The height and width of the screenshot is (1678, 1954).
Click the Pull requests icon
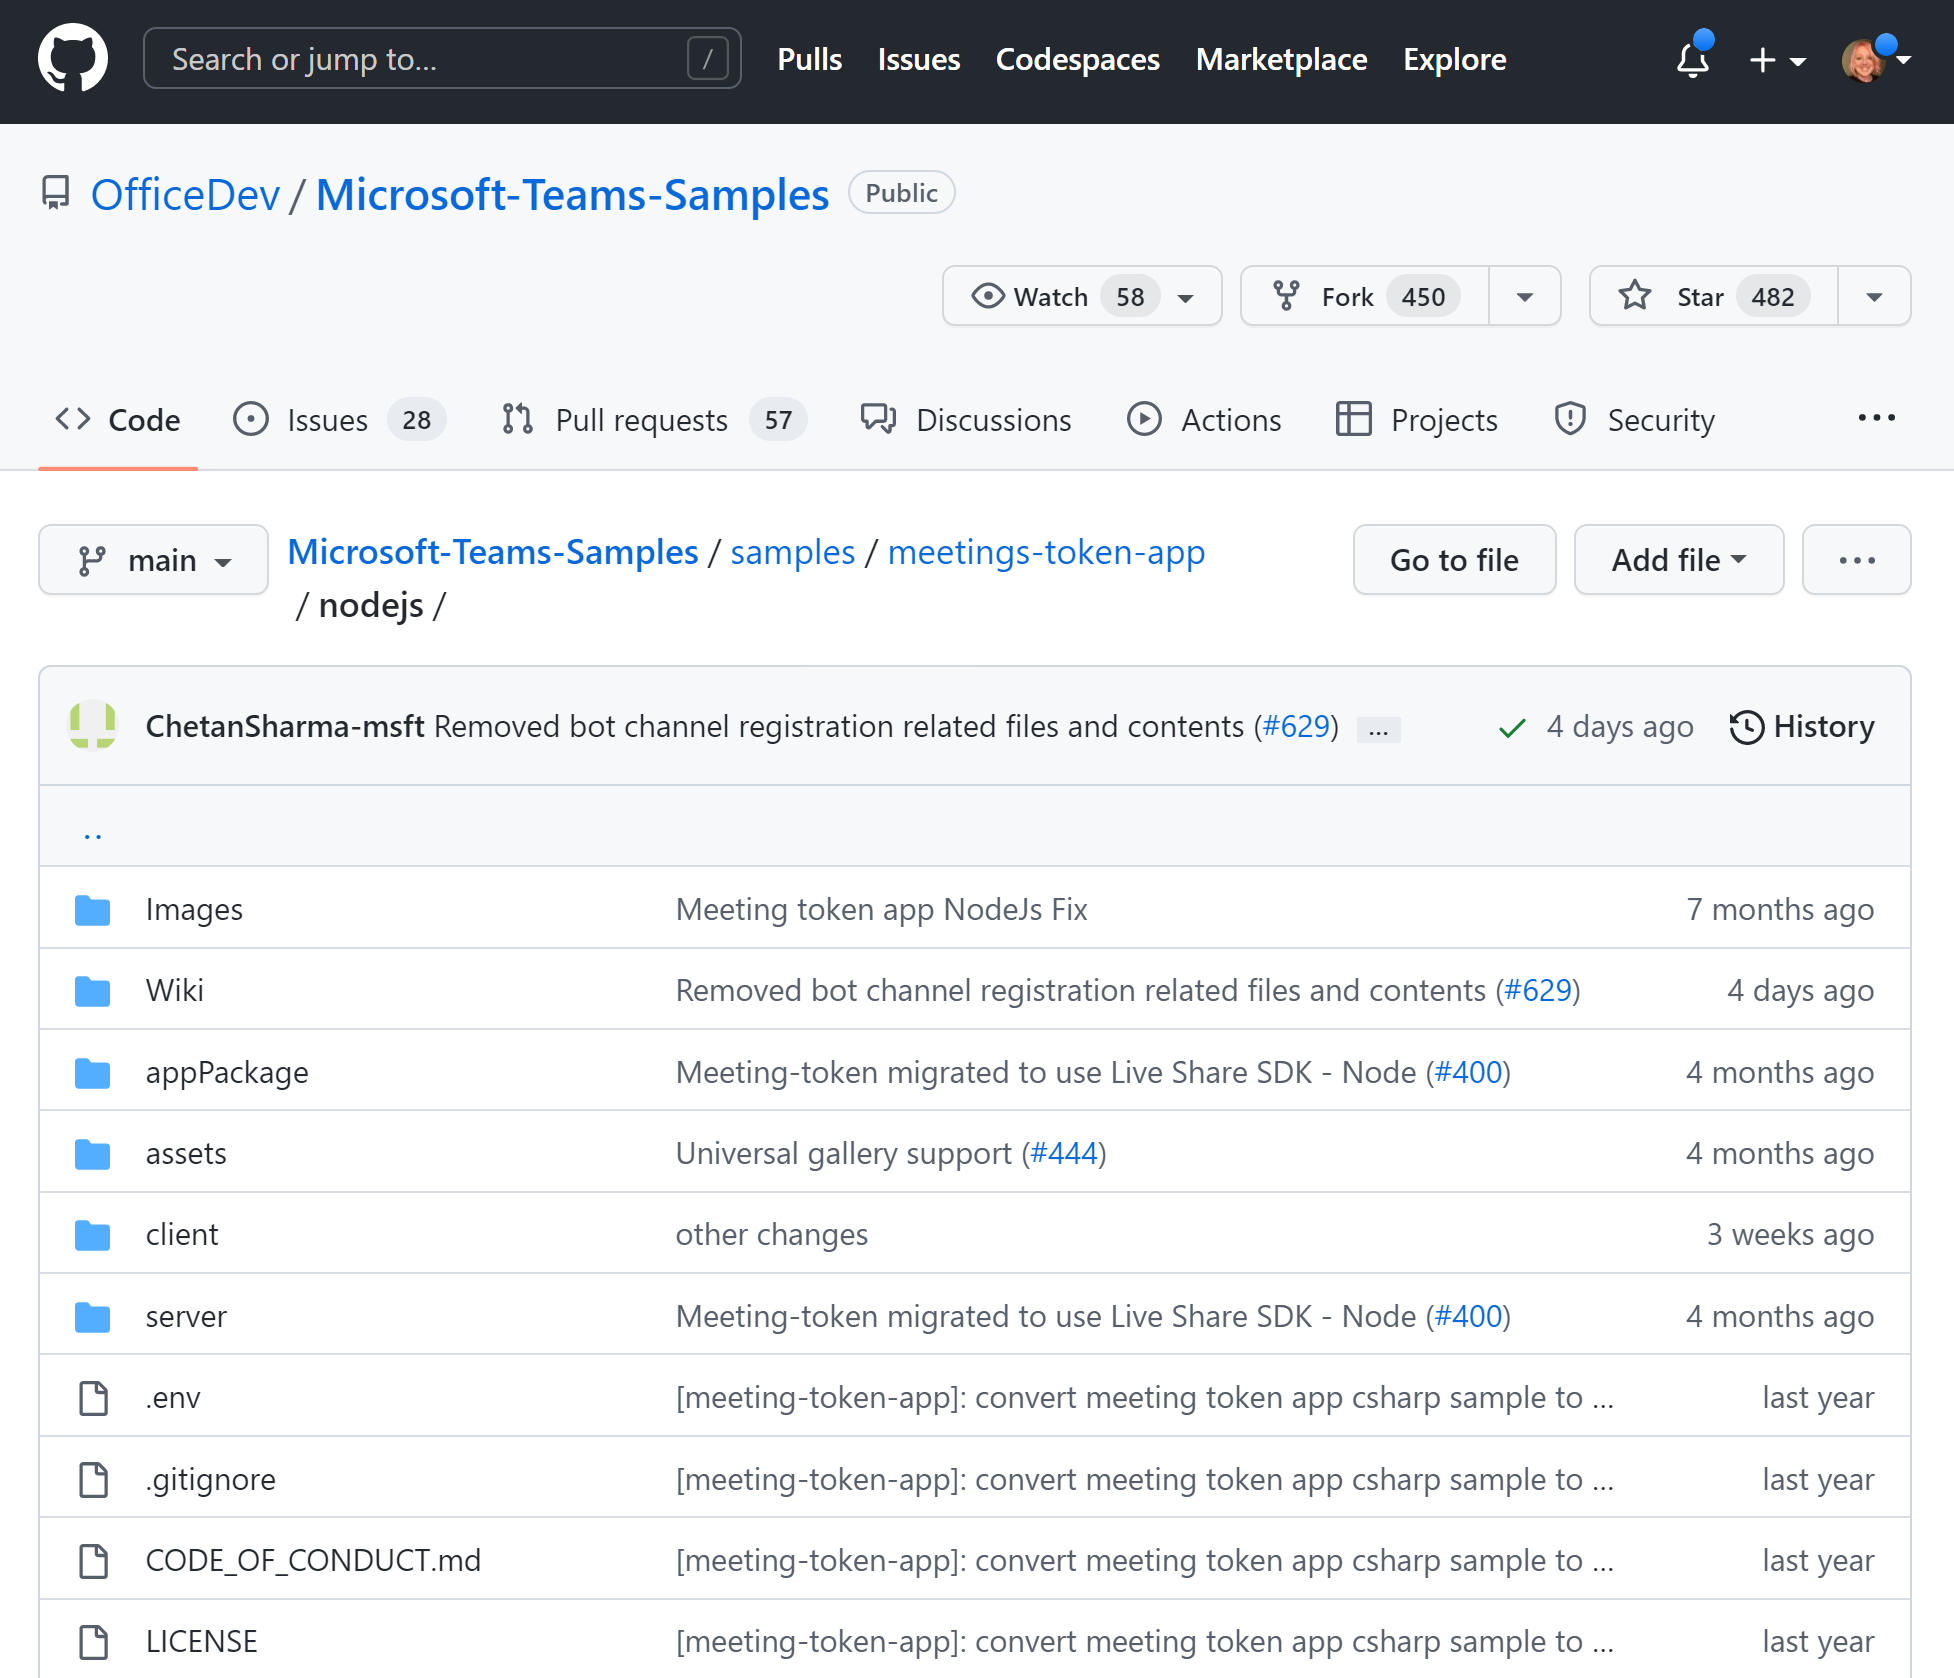[515, 419]
